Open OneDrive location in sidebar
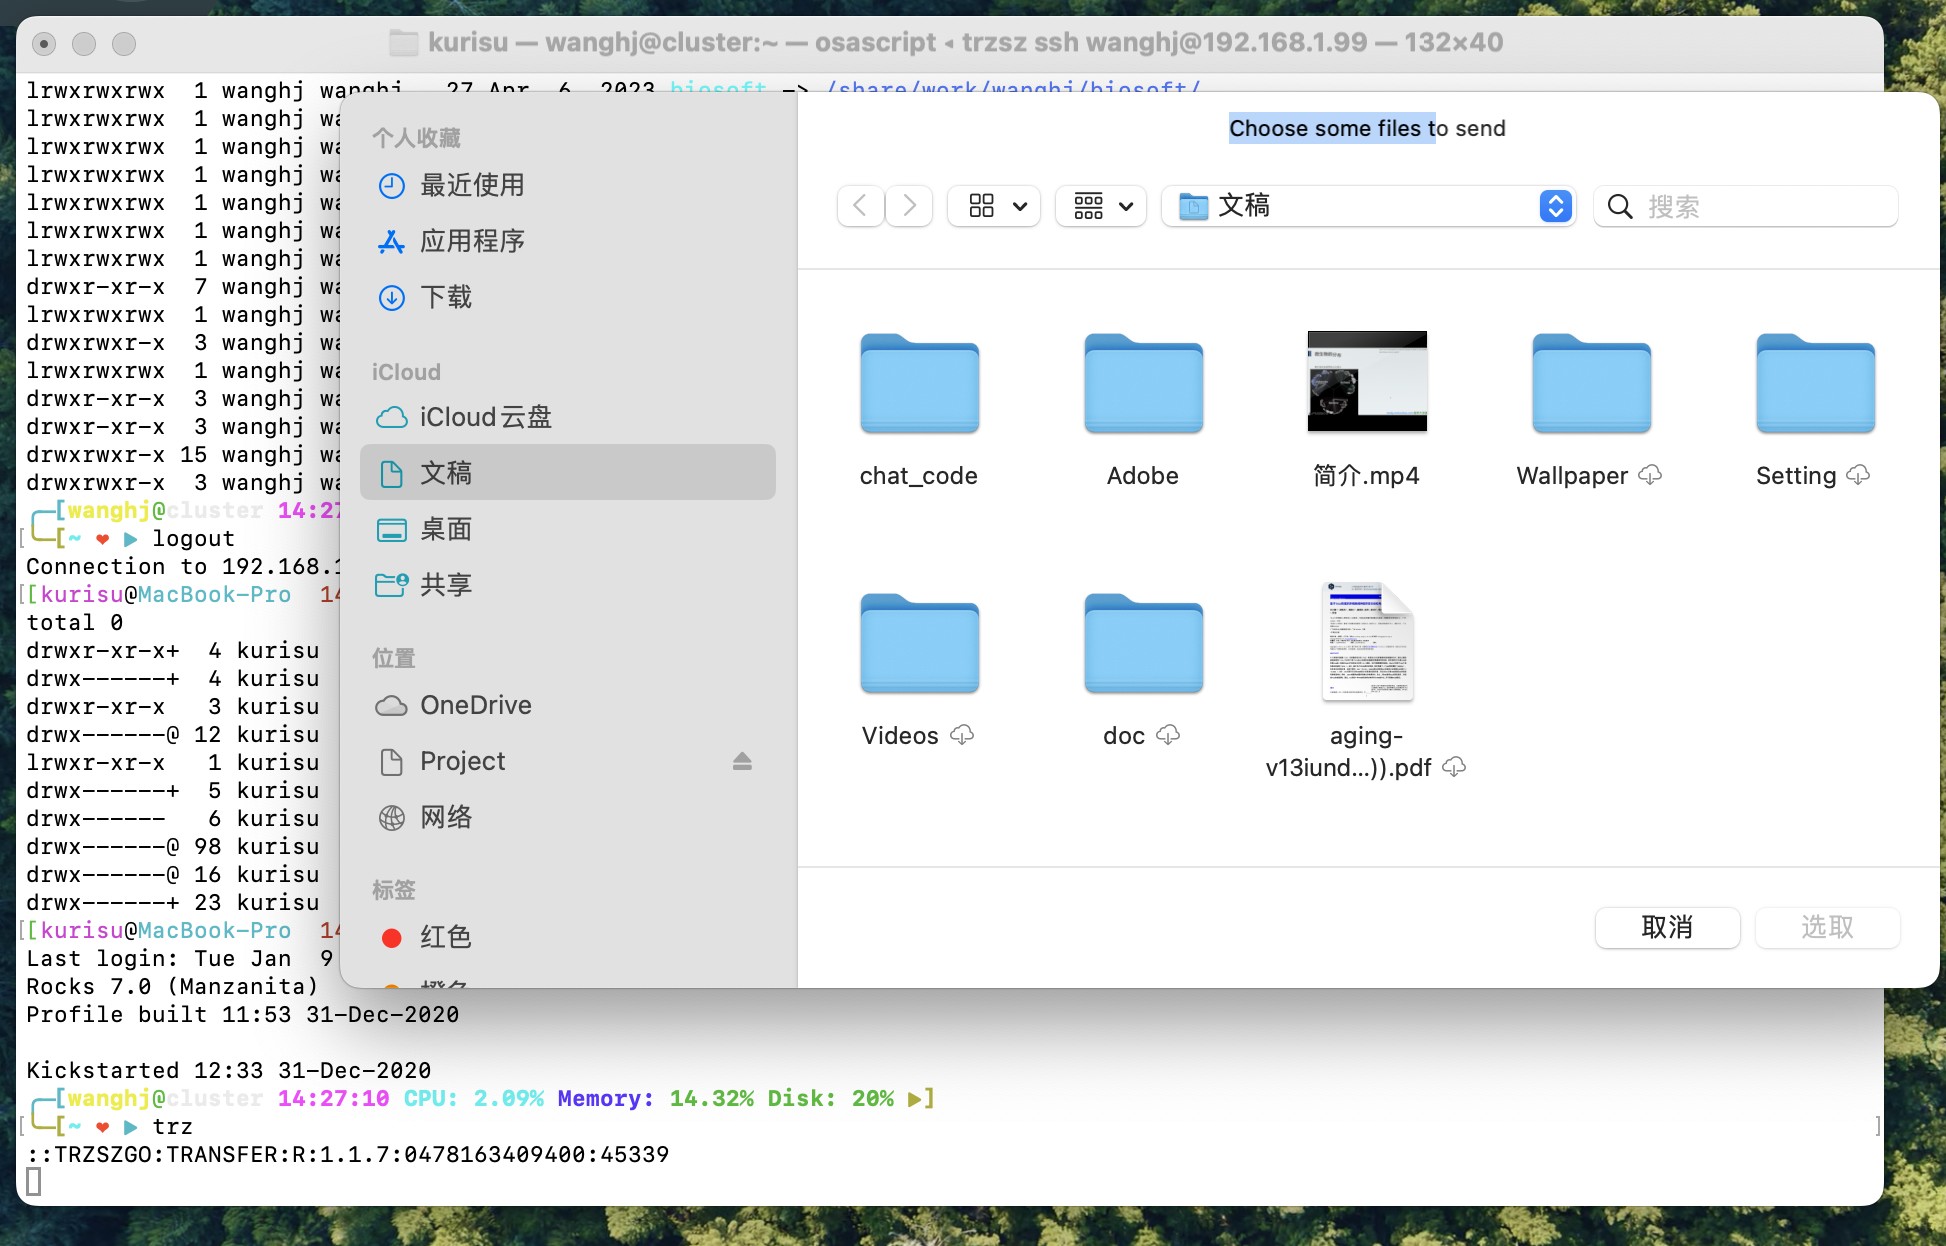1946x1246 pixels. 567,705
